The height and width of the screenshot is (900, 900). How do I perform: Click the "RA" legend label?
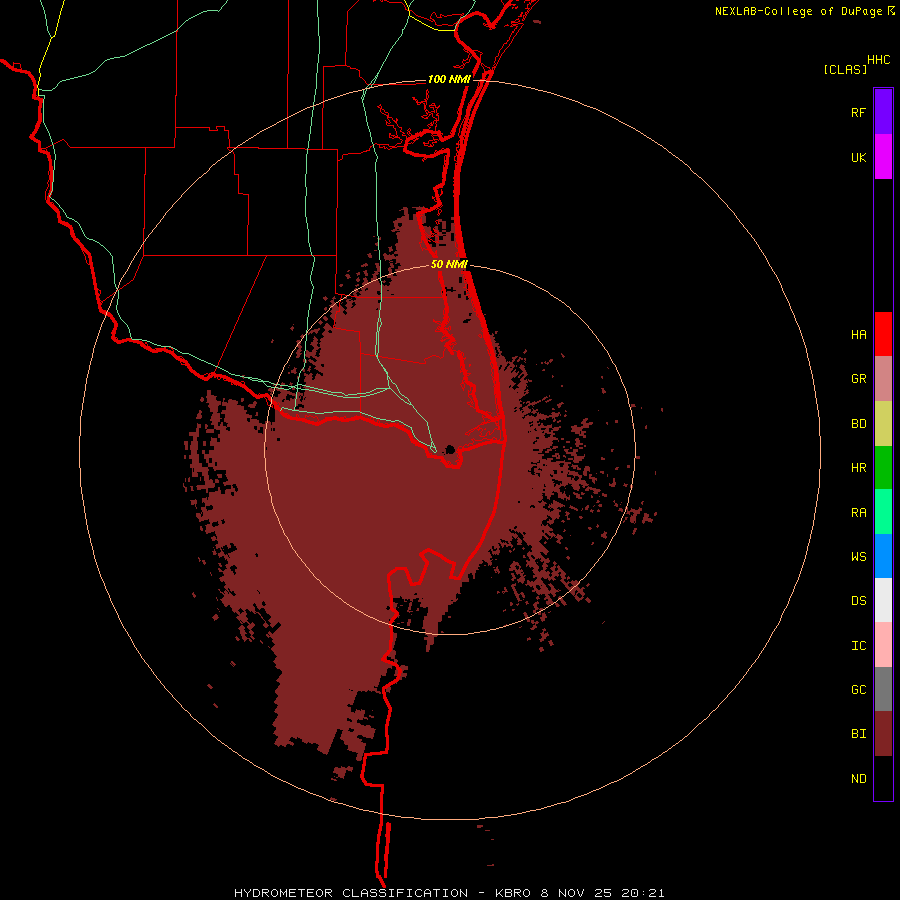[858, 513]
